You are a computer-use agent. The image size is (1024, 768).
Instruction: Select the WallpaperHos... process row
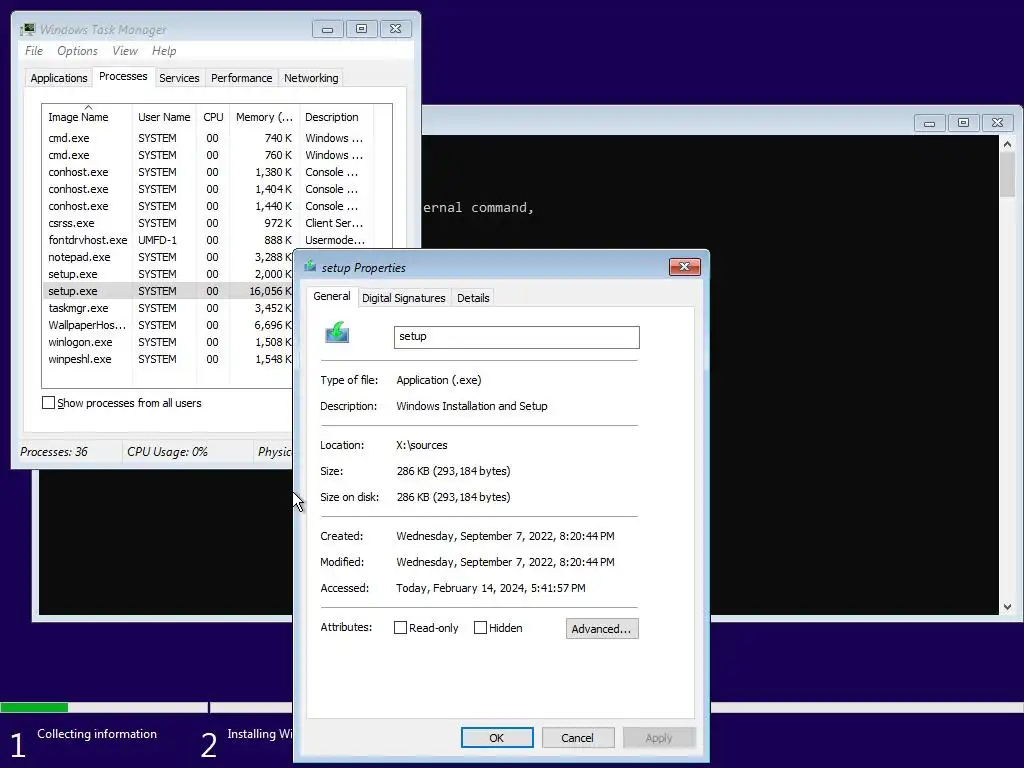coord(170,325)
